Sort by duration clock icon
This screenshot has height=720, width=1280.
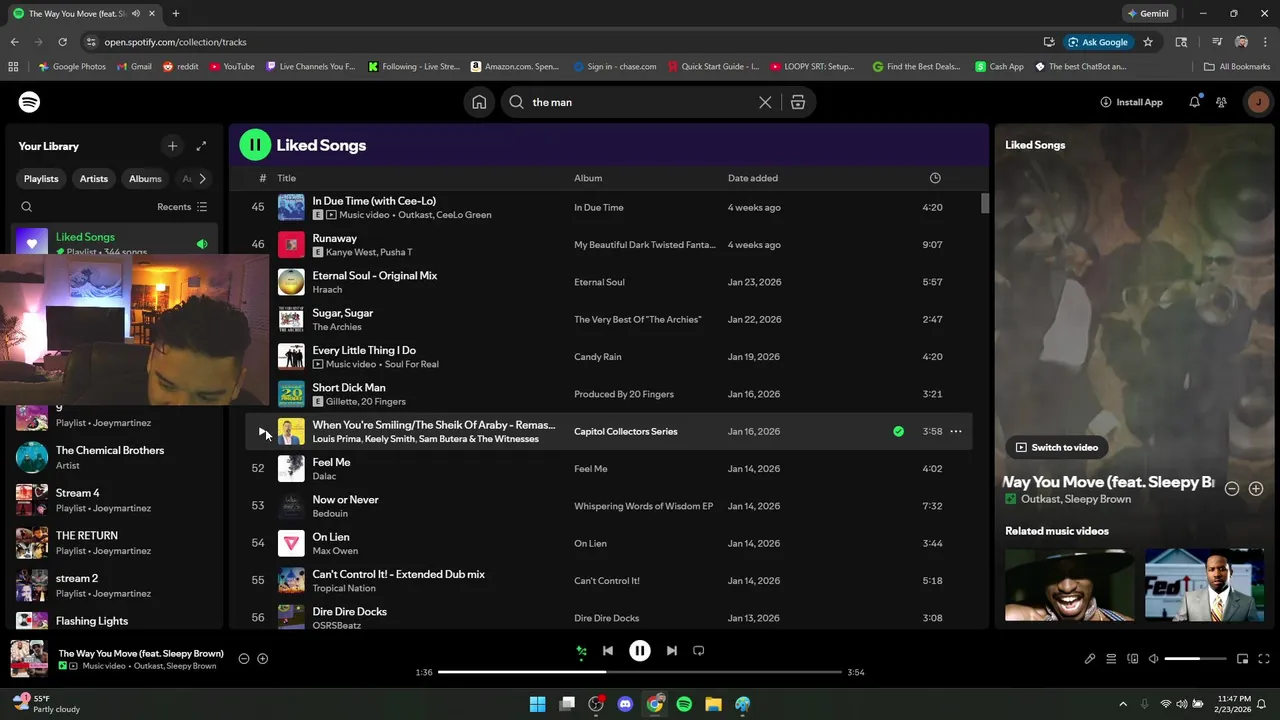point(935,178)
